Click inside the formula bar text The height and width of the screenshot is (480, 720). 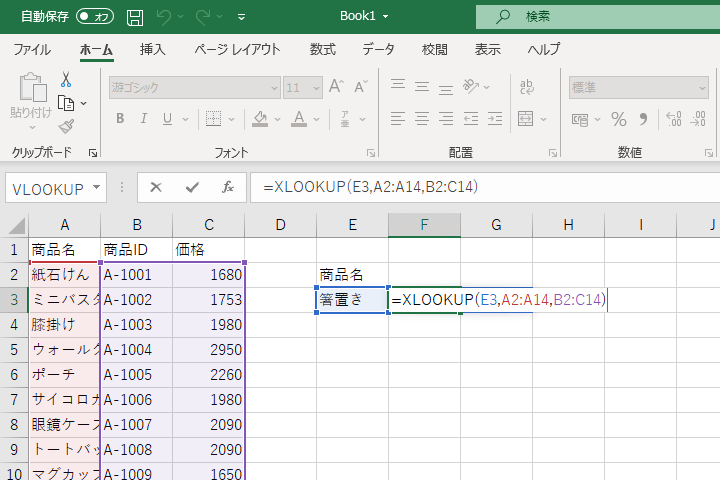click(370, 187)
